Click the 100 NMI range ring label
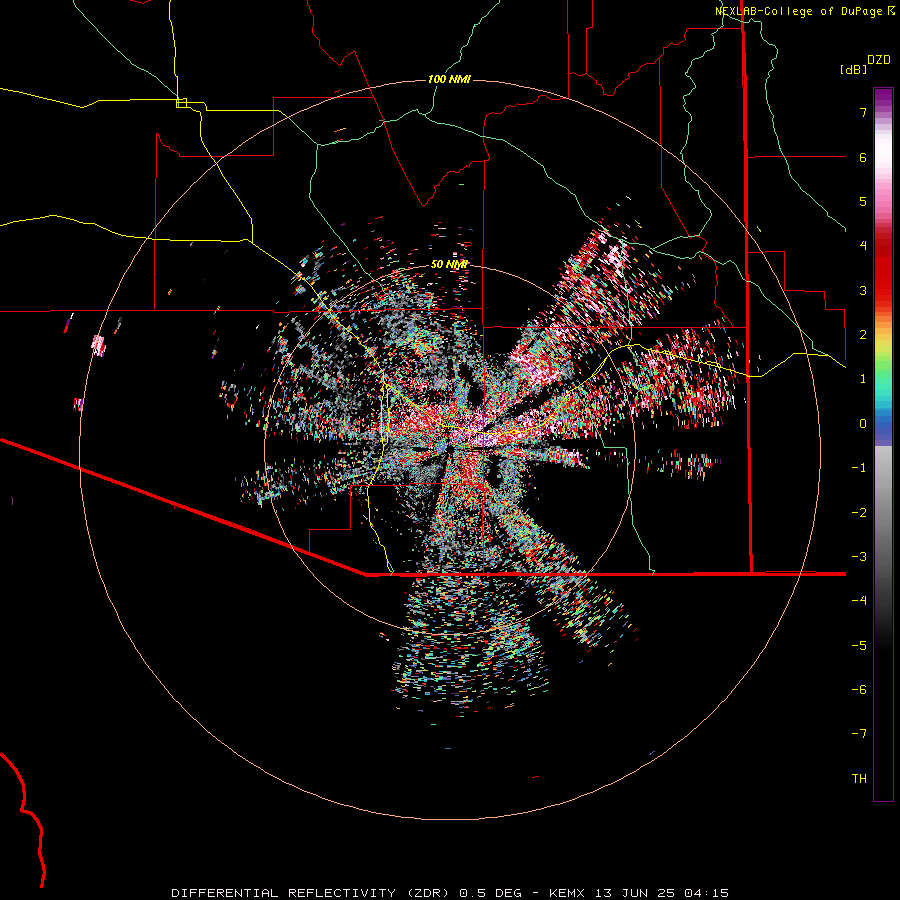The height and width of the screenshot is (900, 900). click(449, 79)
